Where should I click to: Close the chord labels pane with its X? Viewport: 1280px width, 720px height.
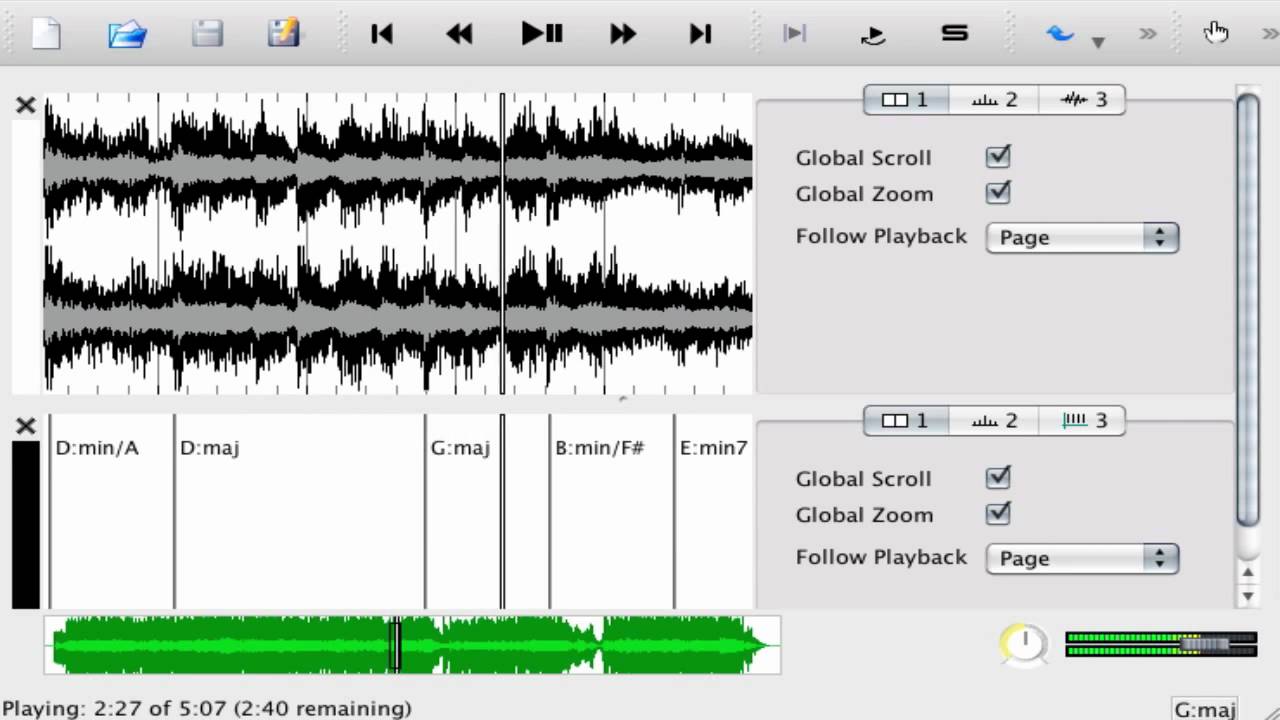[x=26, y=426]
